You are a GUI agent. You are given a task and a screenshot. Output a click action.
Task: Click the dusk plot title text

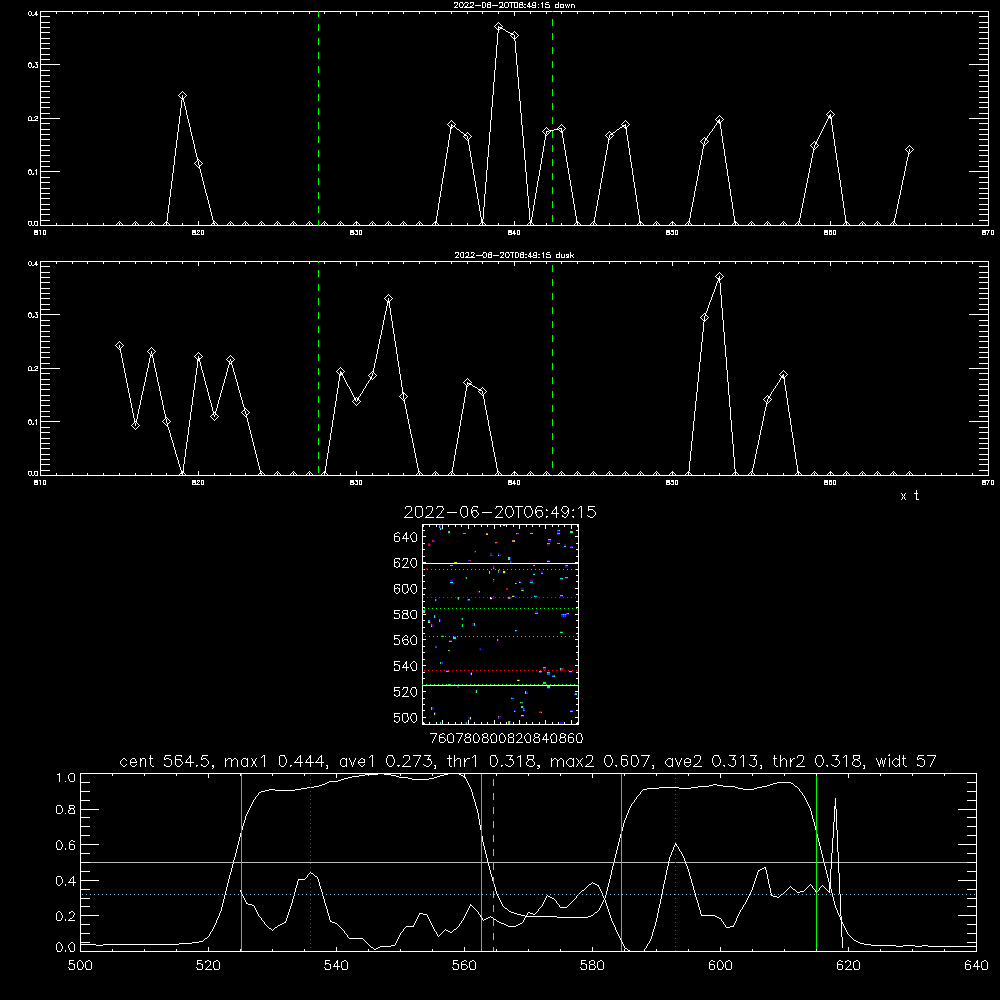(514, 255)
